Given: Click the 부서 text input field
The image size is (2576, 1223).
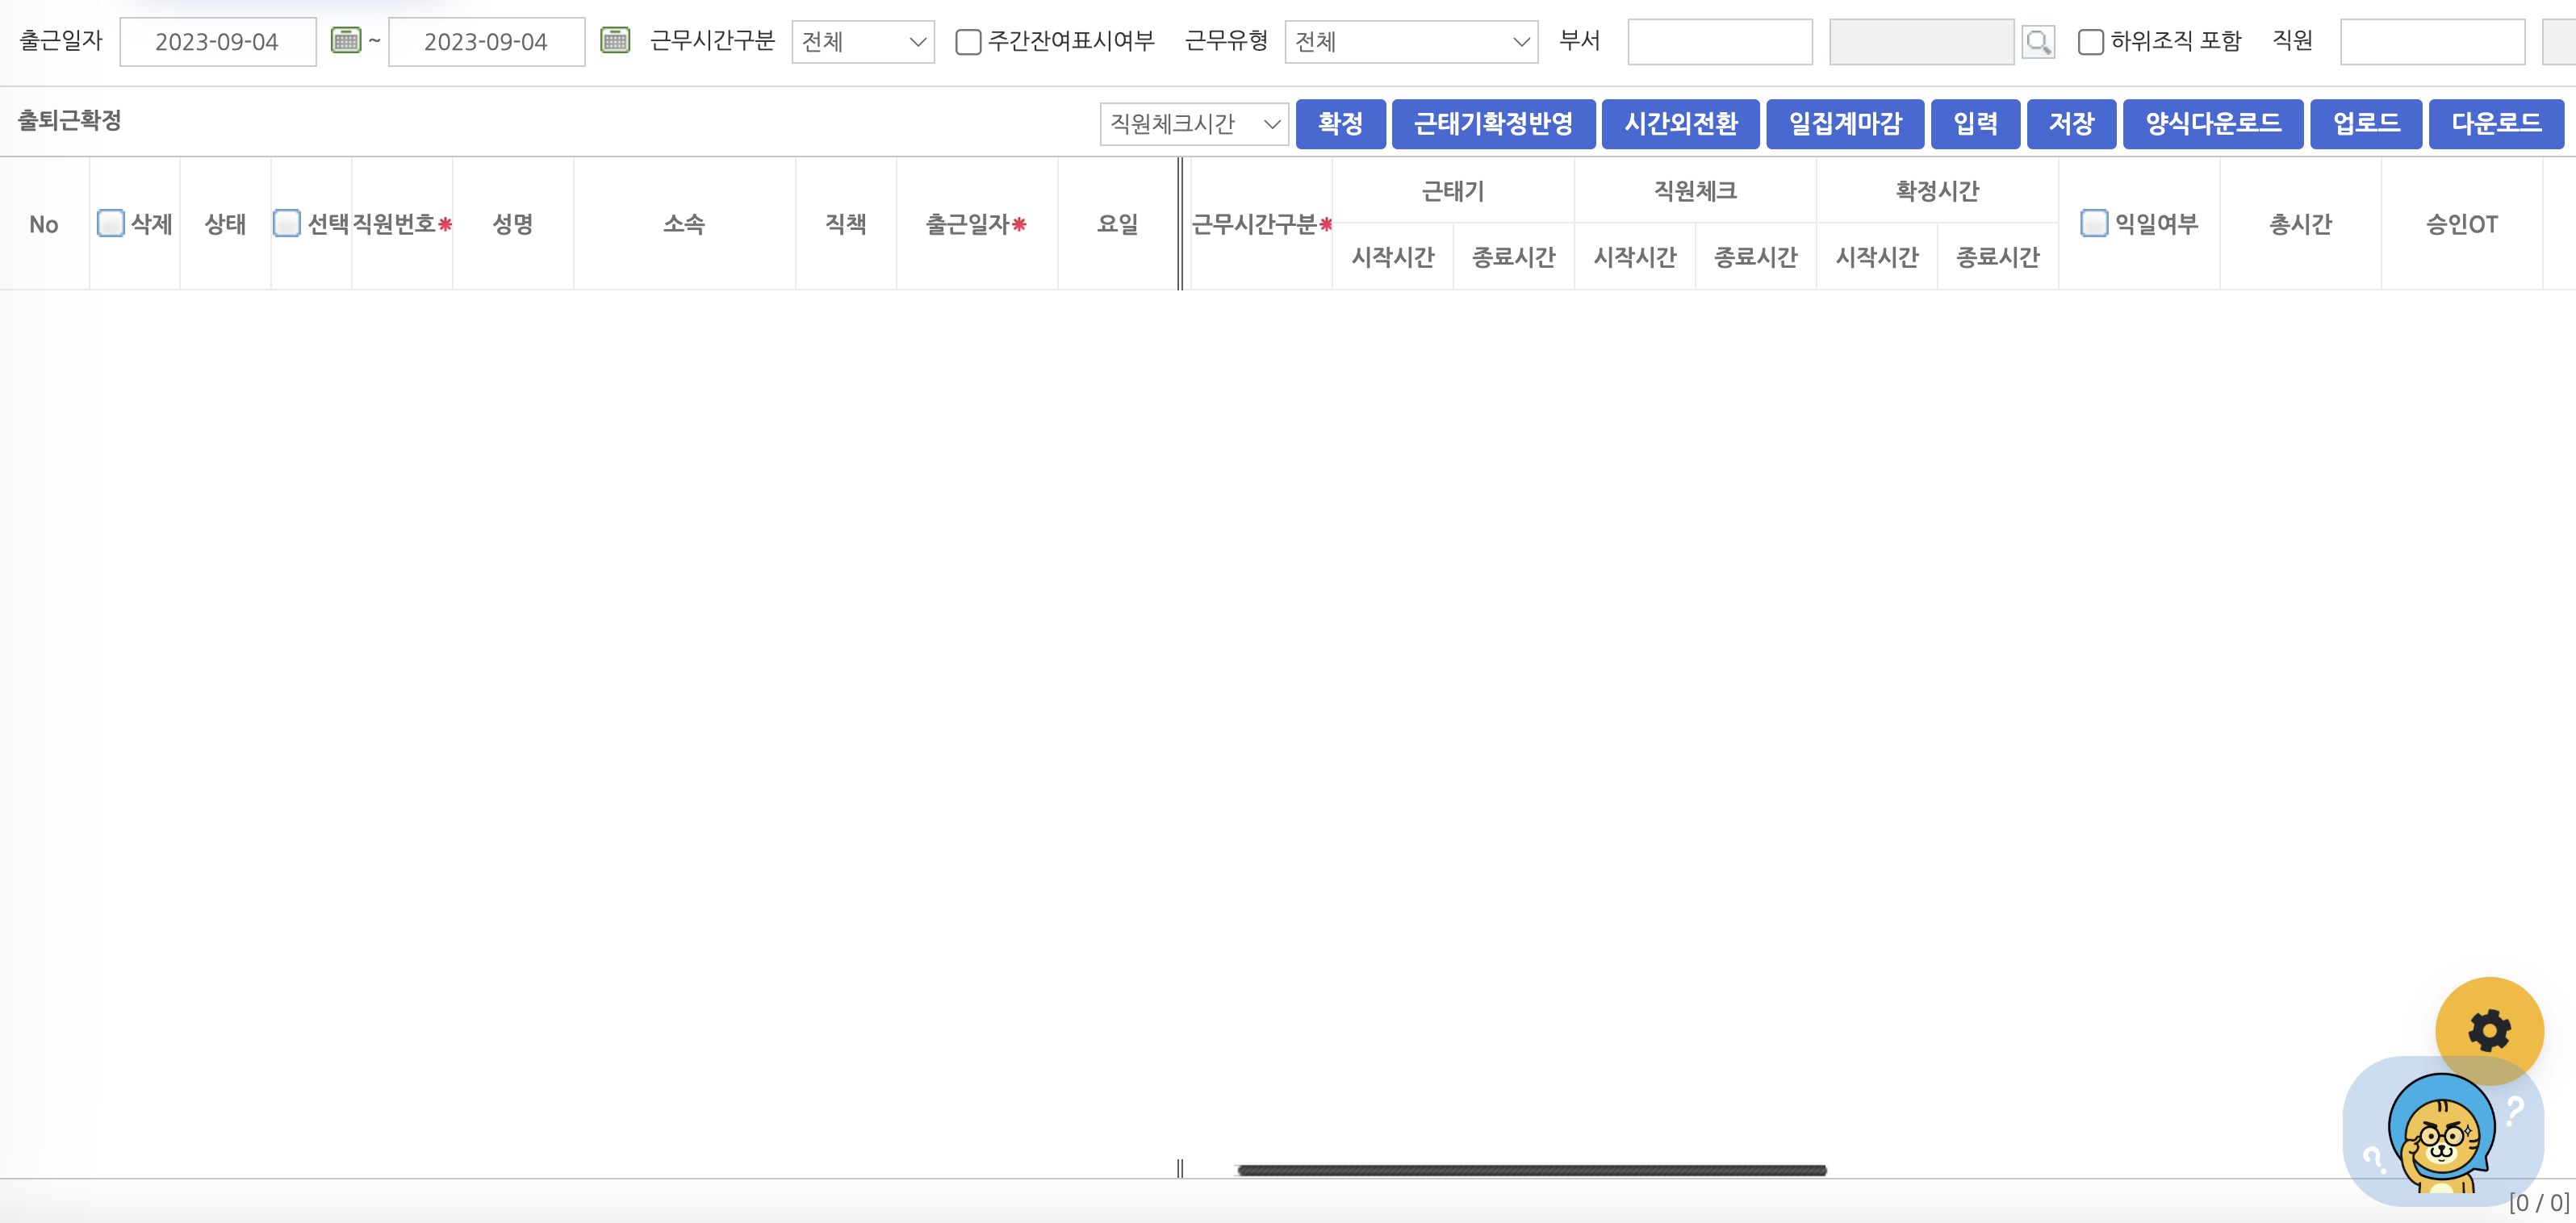Looking at the screenshot, I should [x=1719, y=42].
